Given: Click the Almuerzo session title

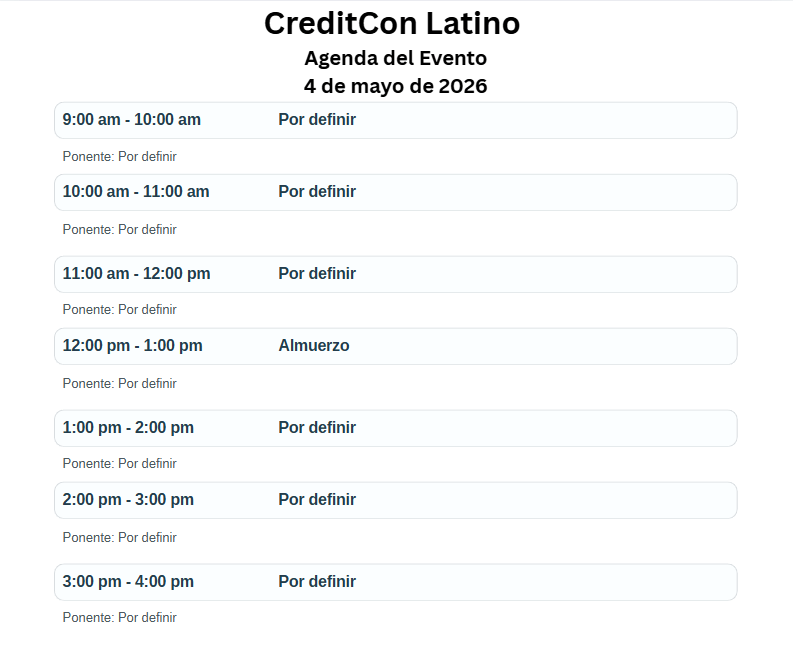Looking at the screenshot, I should (314, 346).
